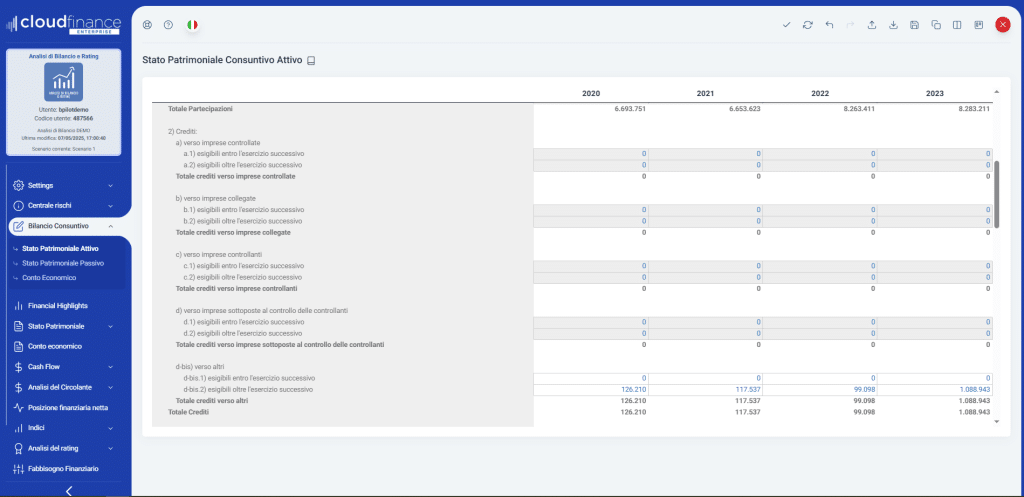Refresh data with the circular arrows icon

click(808, 25)
